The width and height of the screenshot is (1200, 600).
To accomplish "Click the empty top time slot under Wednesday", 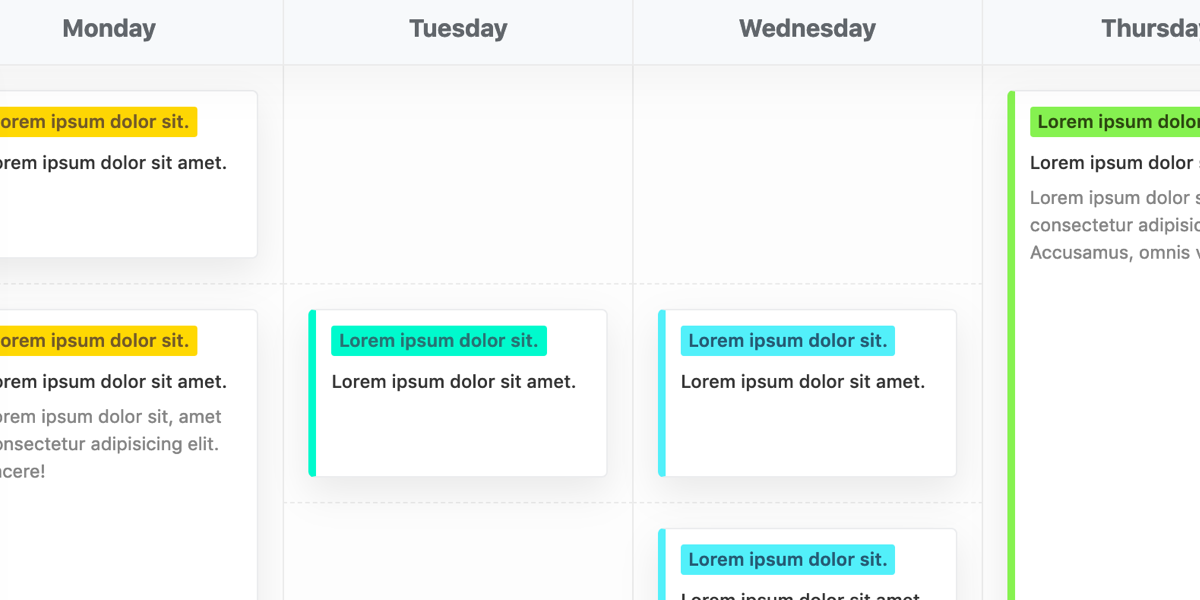I will point(807,175).
